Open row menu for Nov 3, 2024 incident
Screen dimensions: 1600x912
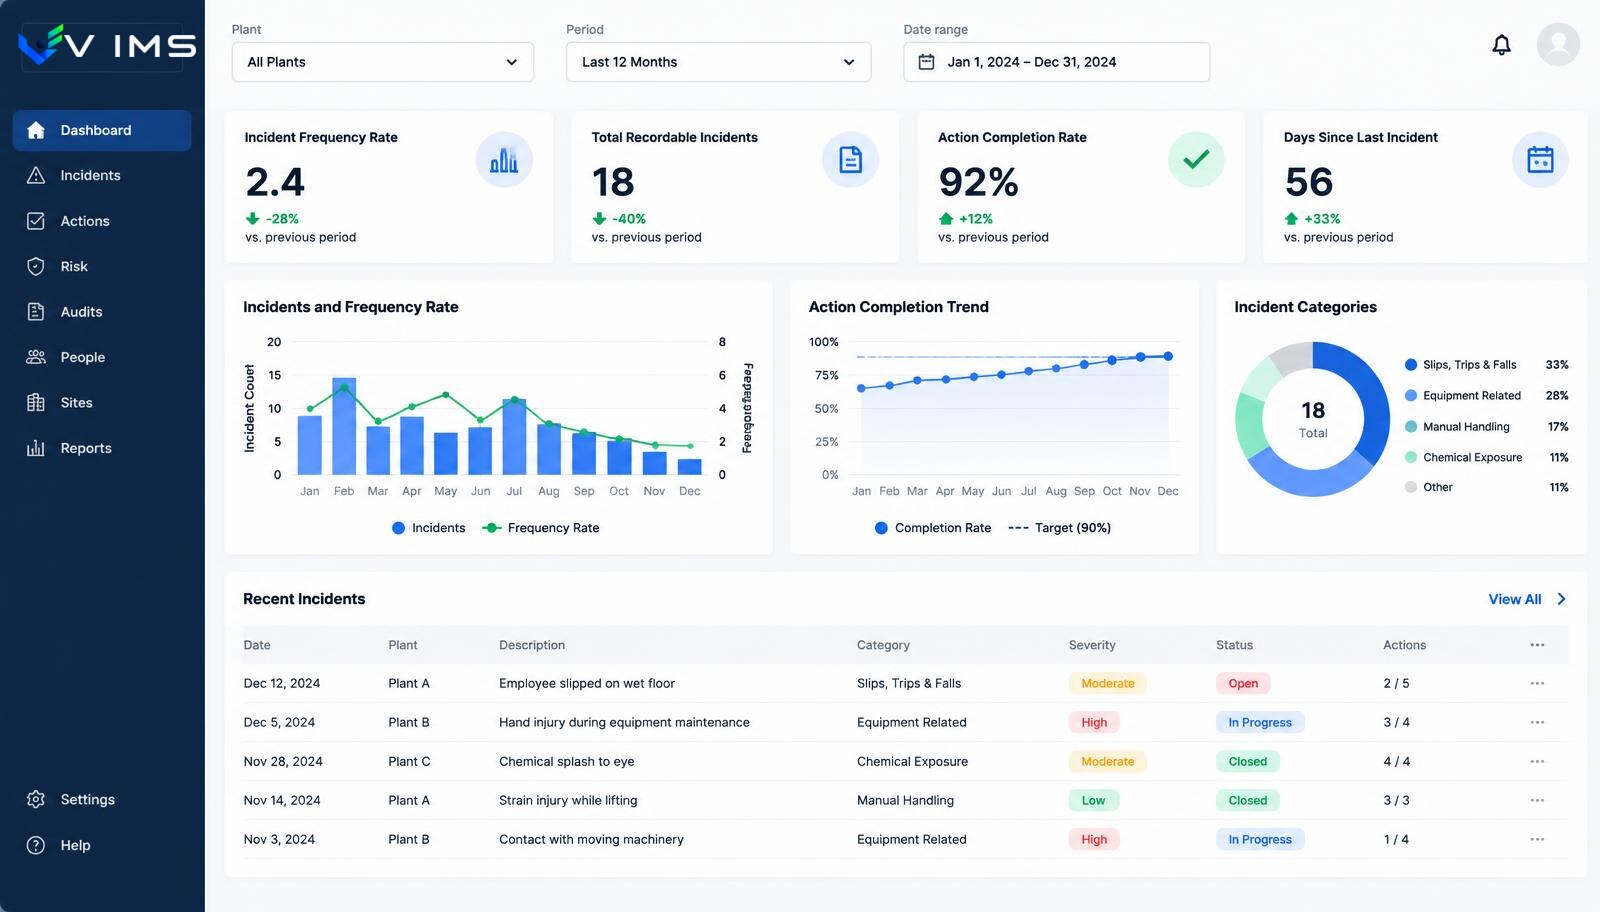pos(1537,839)
